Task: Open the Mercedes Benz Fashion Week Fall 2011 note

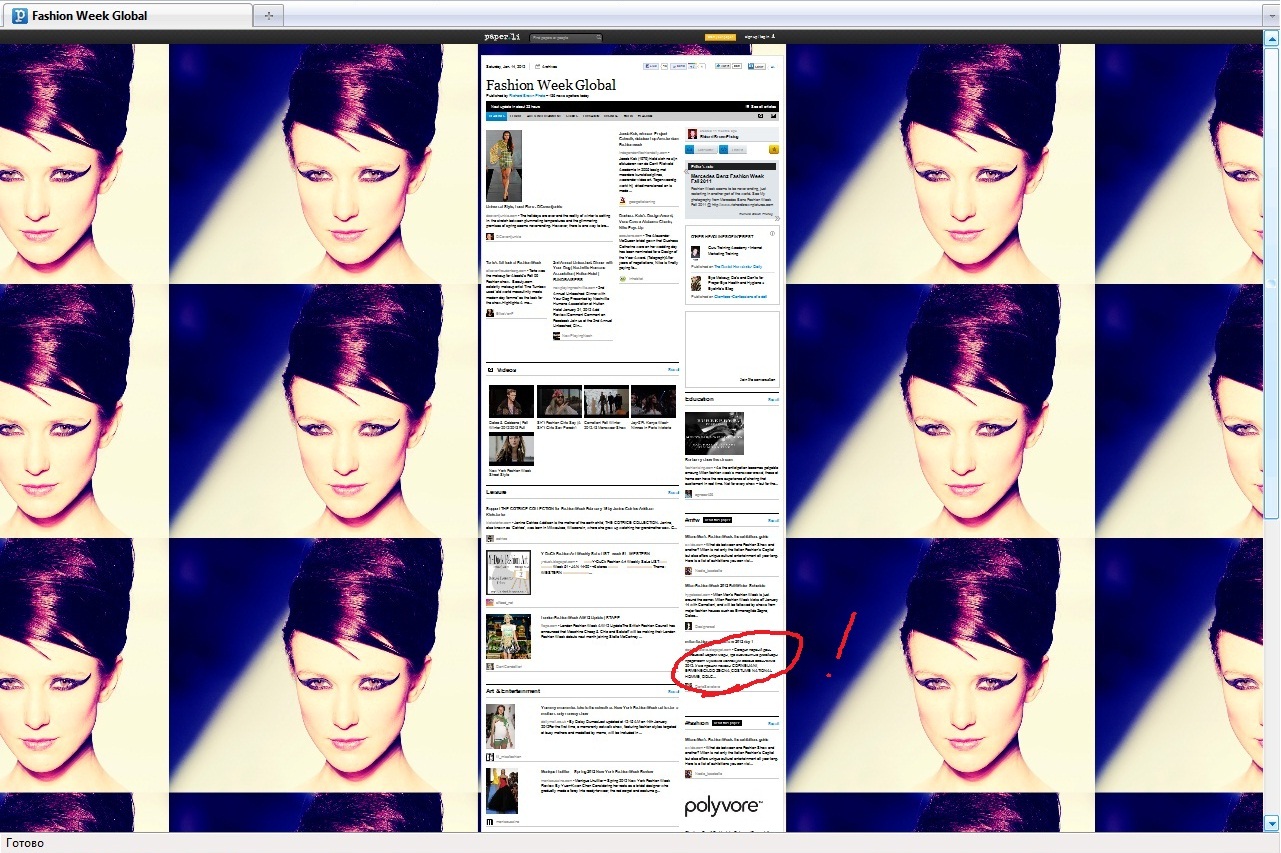Action: 727,179
